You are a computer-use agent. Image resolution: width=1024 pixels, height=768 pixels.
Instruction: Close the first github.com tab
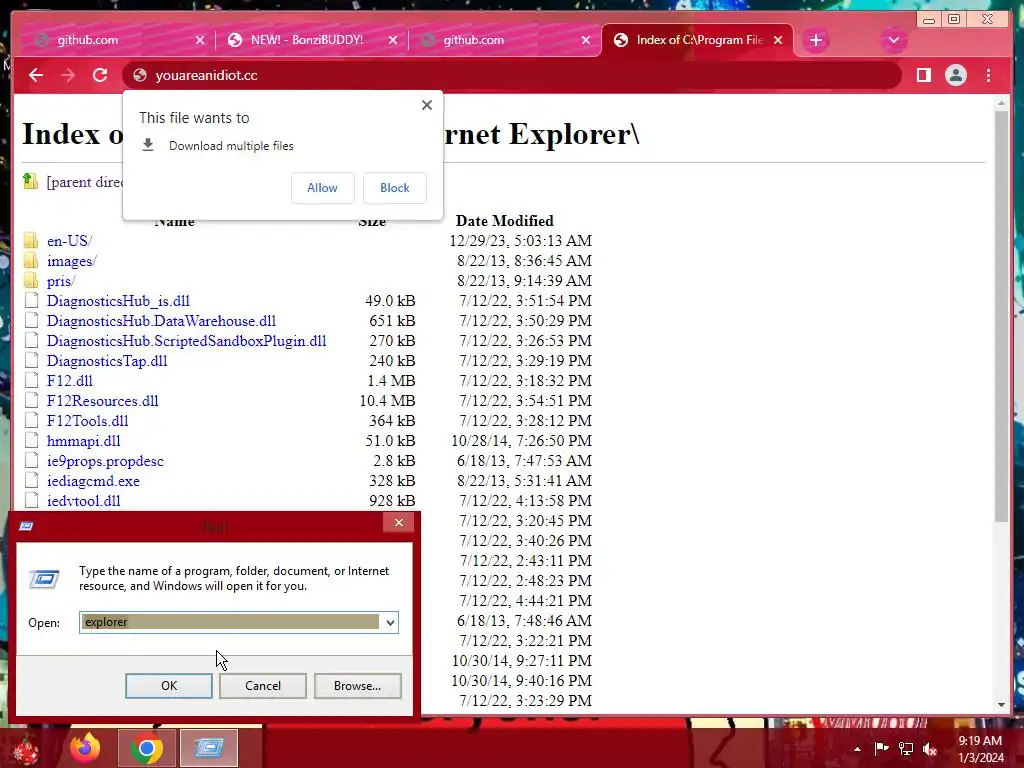pyautogui.click(x=200, y=40)
